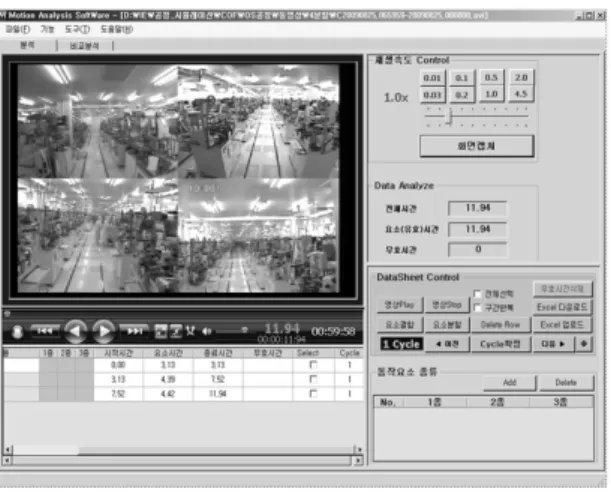Click the data table horizontal scrollbar right arrow
Image resolution: width=611 pixels, height=492 pixels.
[x=359, y=450]
